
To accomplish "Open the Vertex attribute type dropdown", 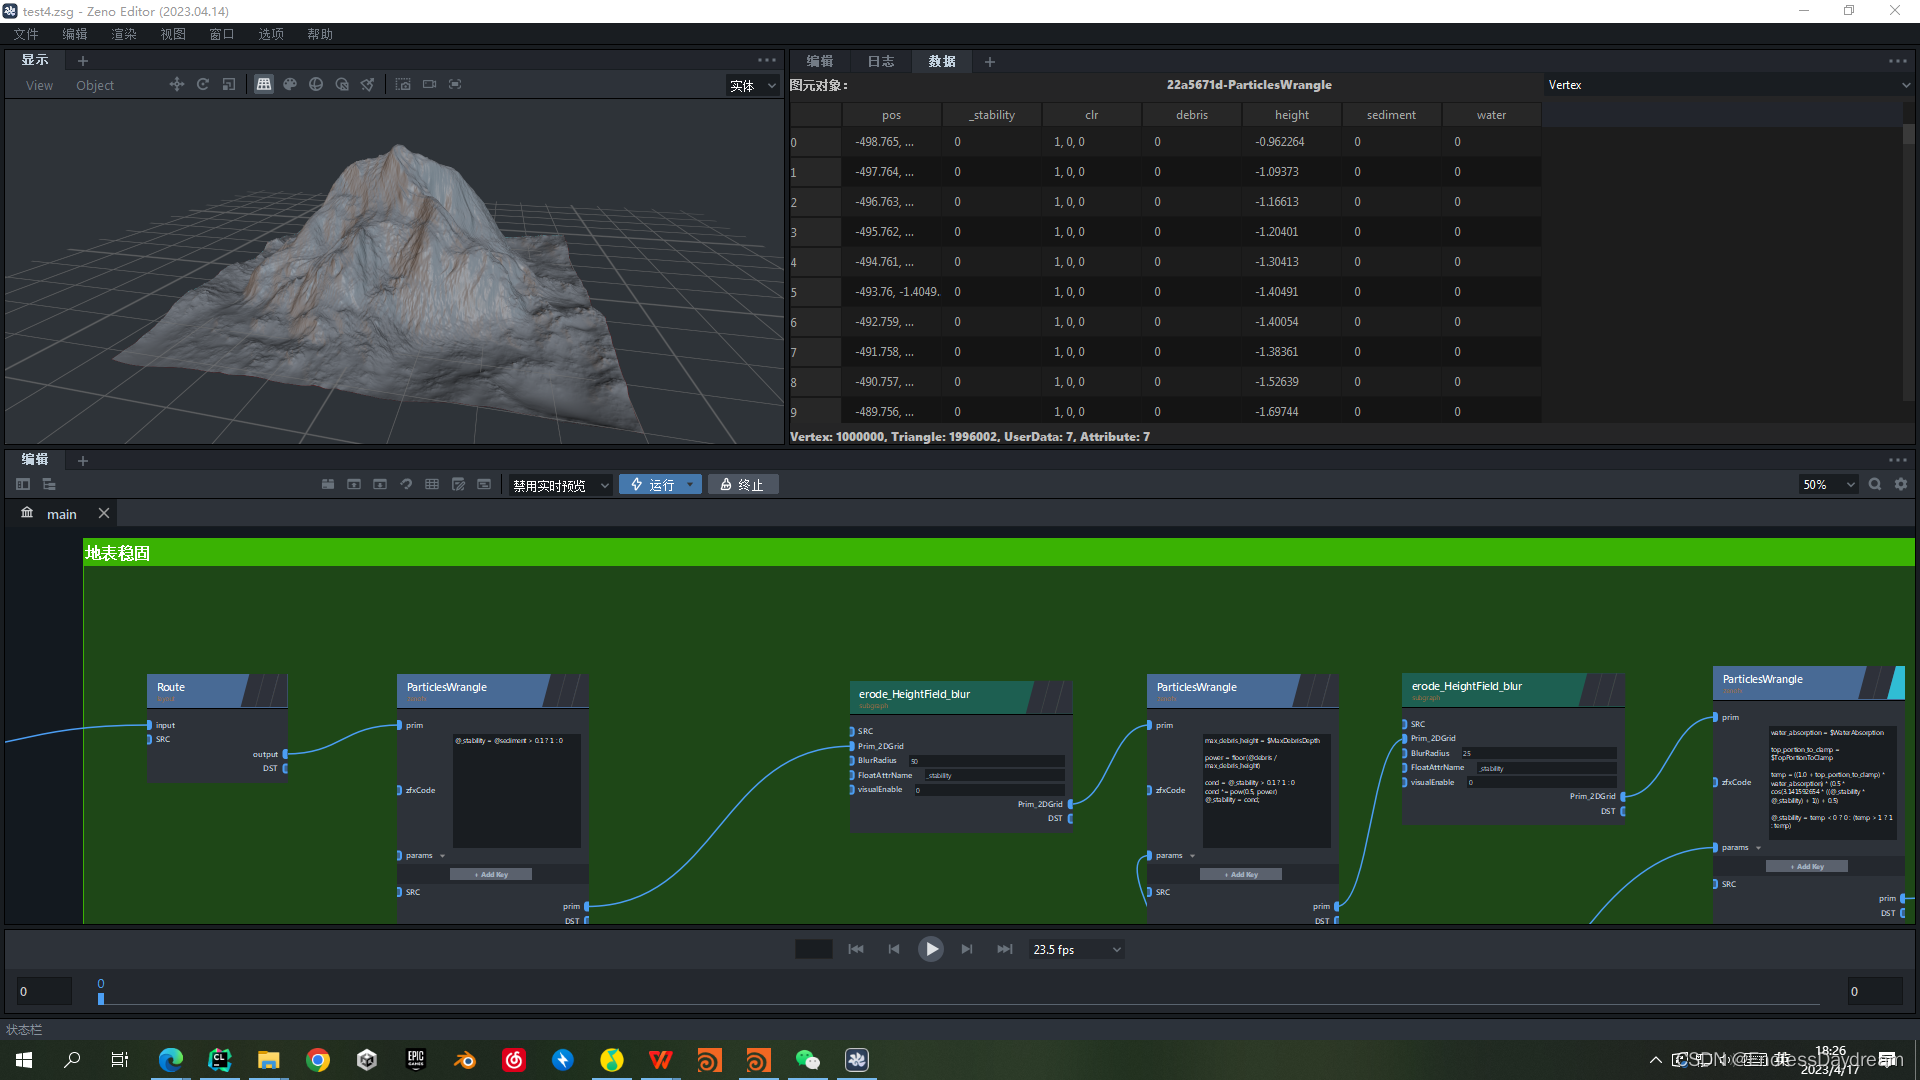I will pyautogui.click(x=1727, y=85).
